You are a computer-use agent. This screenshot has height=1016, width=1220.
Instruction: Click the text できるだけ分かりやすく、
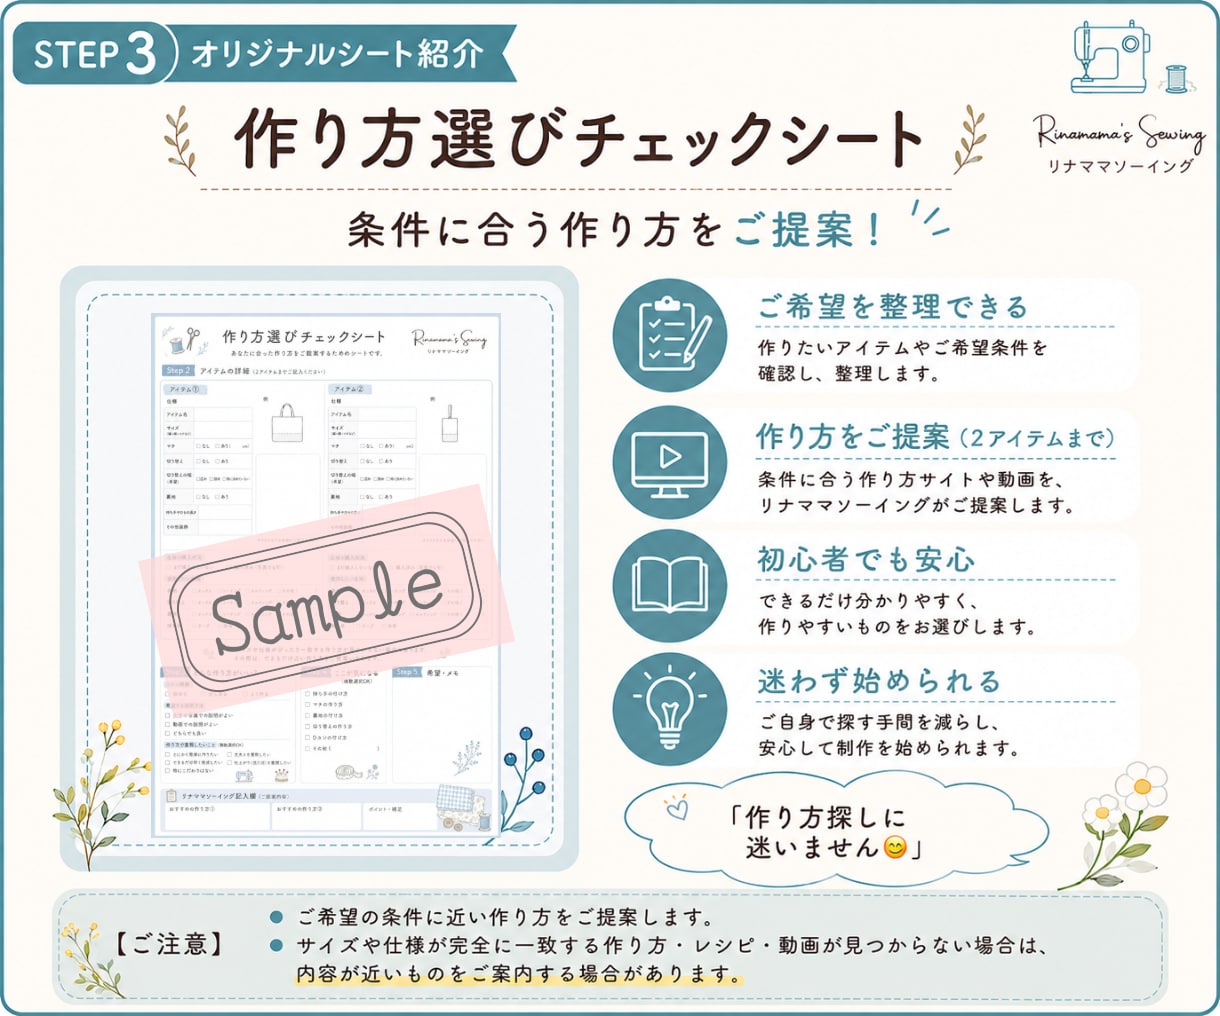click(868, 602)
